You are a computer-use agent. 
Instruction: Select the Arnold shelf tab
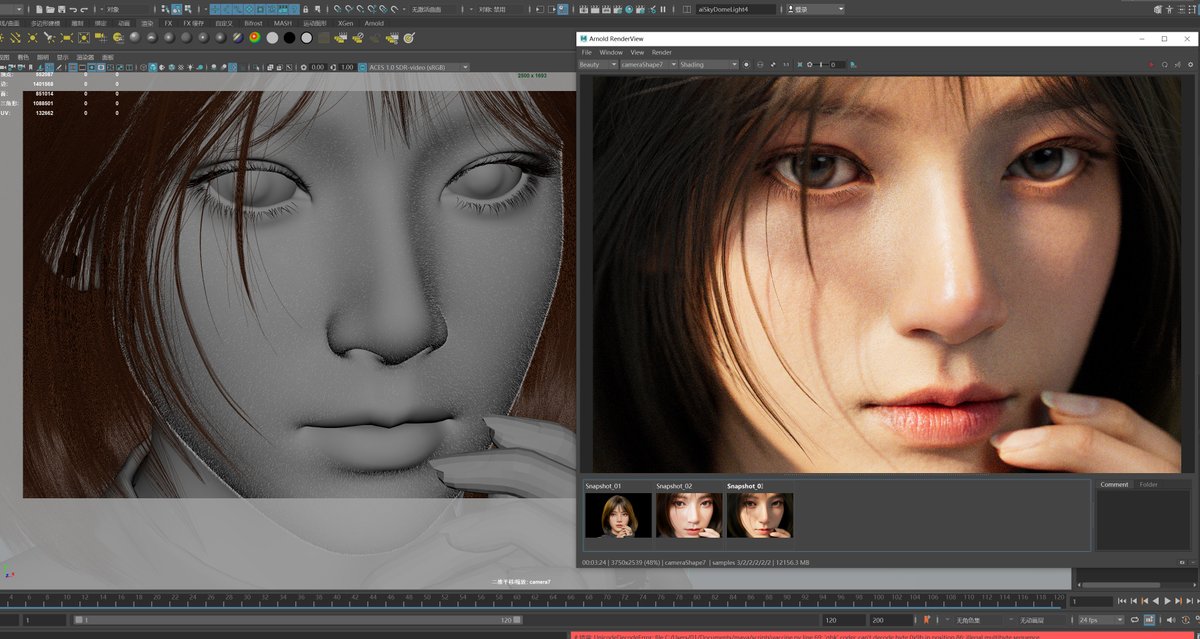[x=374, y=23]
